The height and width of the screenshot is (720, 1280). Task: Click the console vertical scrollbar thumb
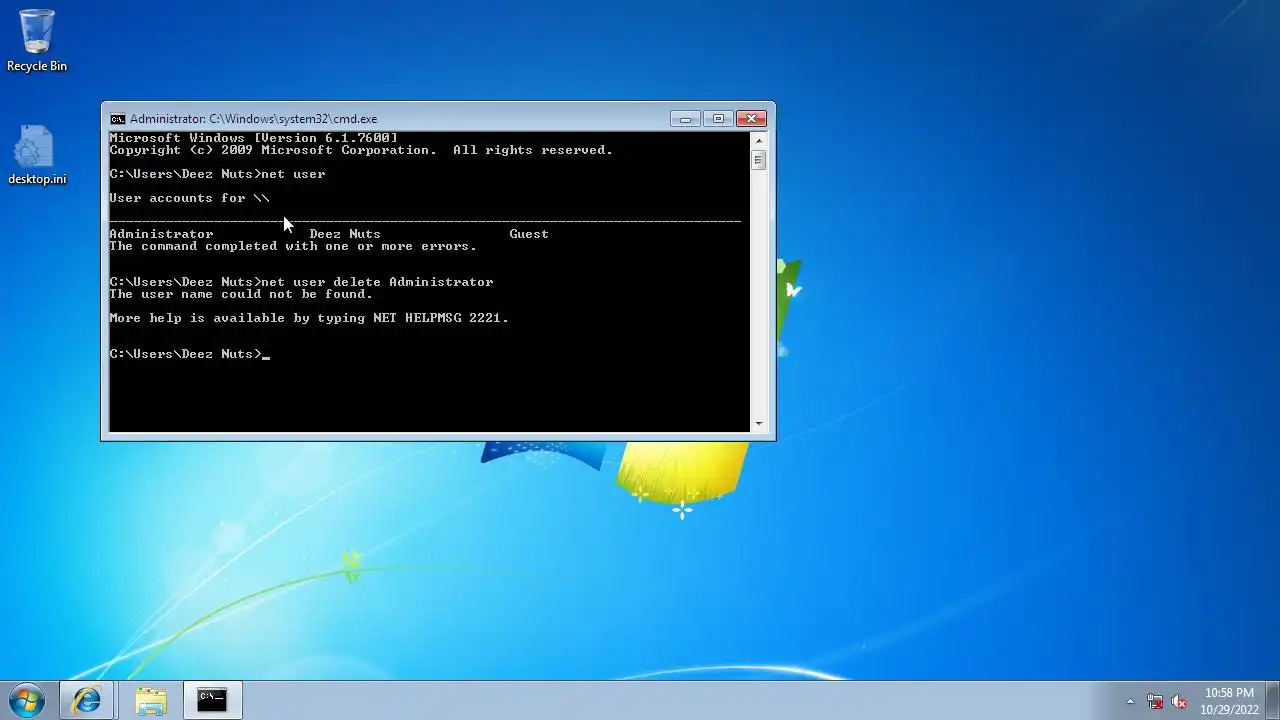click(x=758, y=160)
